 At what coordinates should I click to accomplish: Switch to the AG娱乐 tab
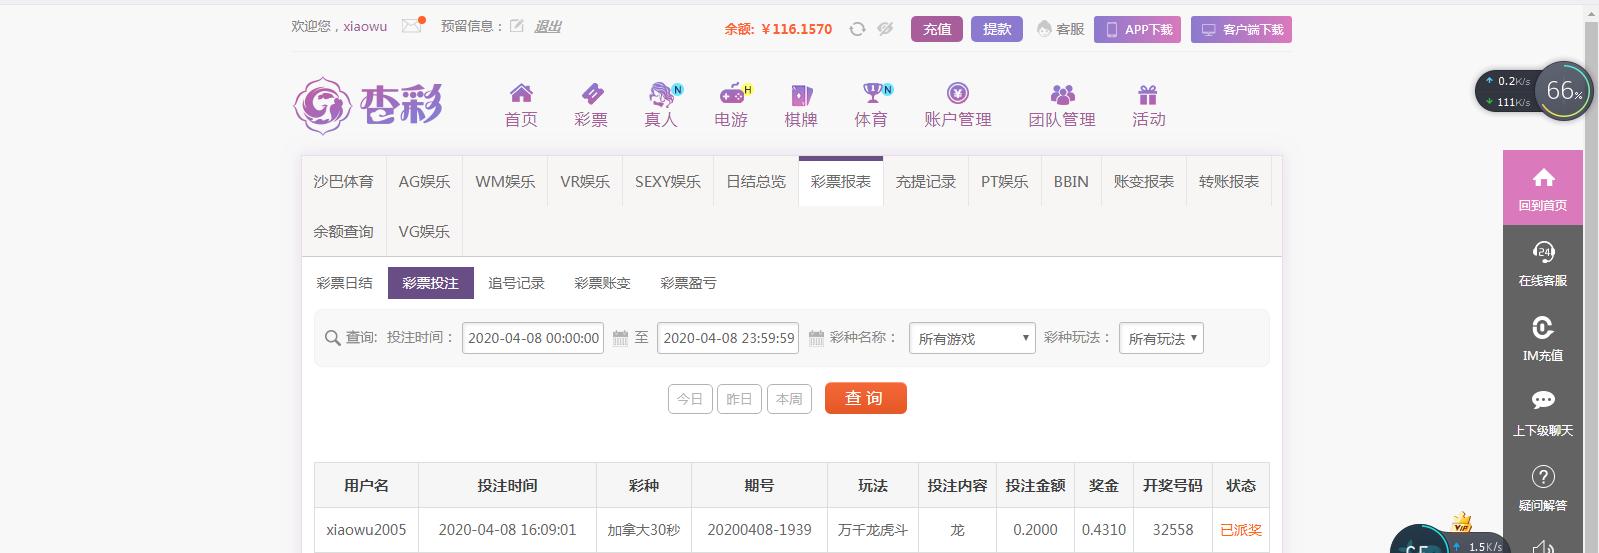click(x=424, y=181)
